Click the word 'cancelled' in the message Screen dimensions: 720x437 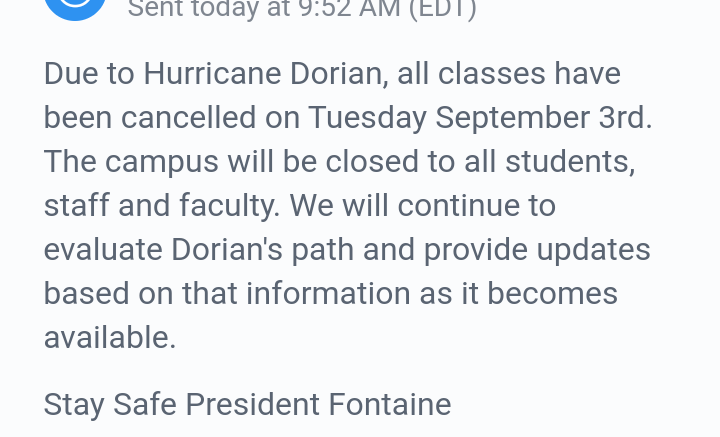pyautogui.click(x=189, y=118)
